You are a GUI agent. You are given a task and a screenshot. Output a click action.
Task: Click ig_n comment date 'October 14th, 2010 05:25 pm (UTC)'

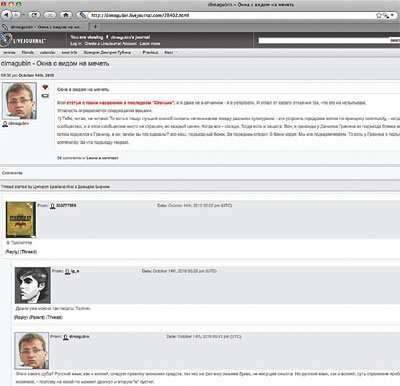coord(185,271)
